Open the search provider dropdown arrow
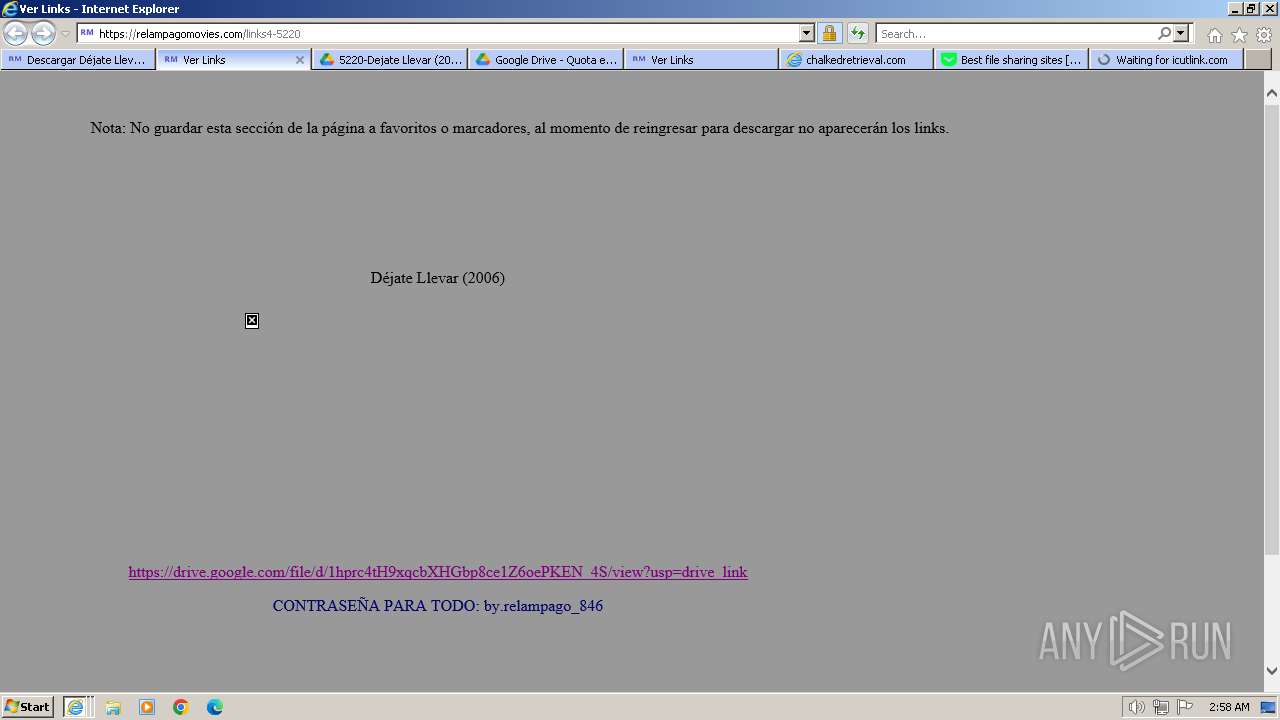The height and width of the screenshot is (720, 1280). (x=1181, y=33)
